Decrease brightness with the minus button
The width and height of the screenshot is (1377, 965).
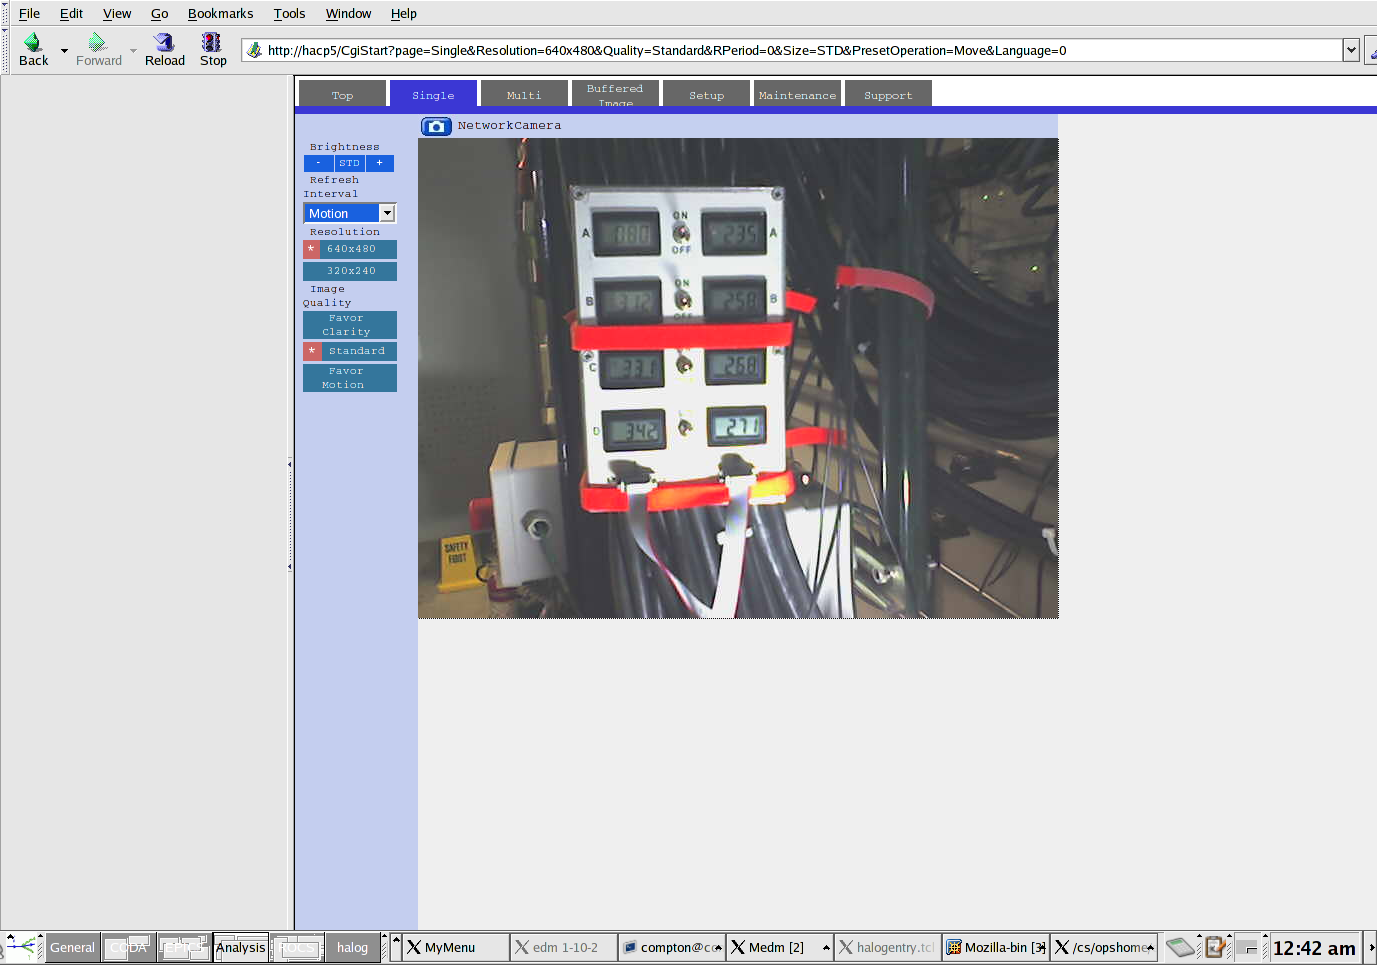[x=318, y=163]
